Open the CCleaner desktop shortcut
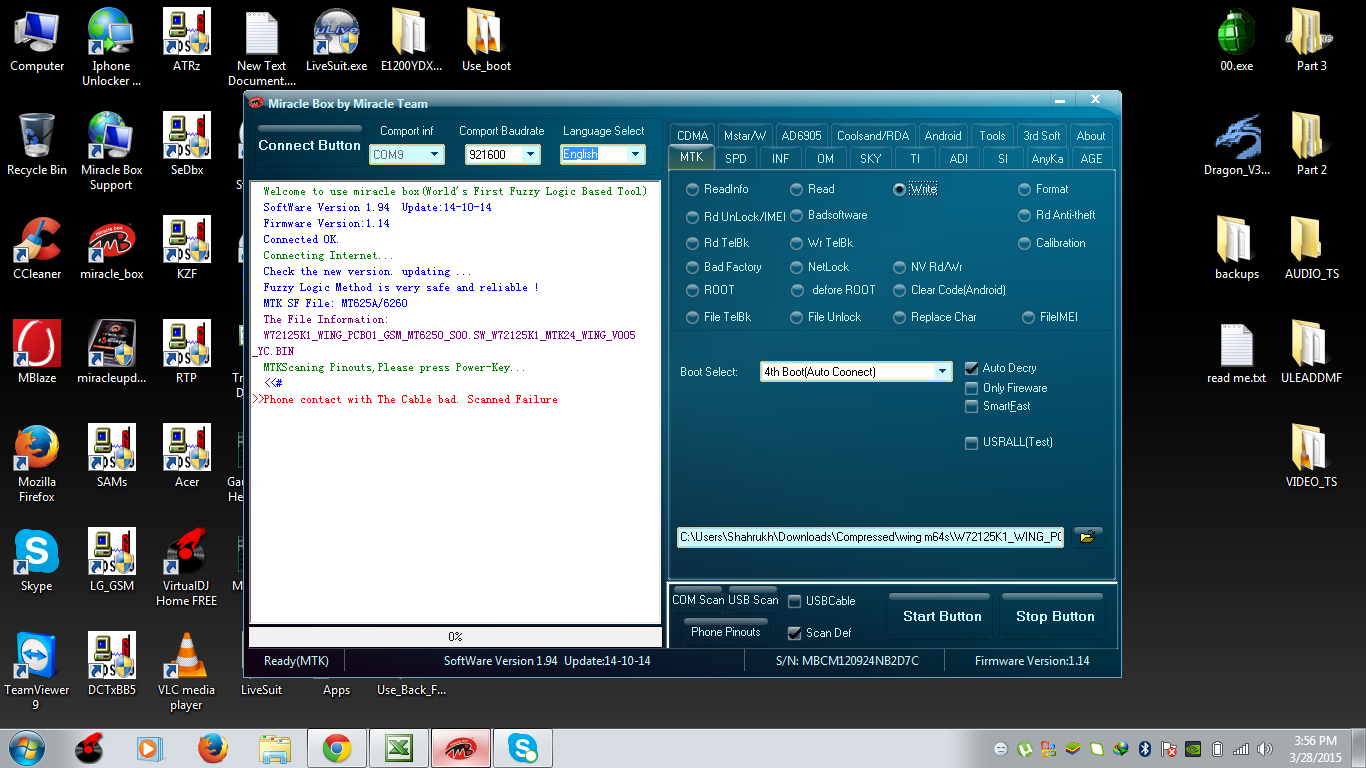 coord(37,249)
